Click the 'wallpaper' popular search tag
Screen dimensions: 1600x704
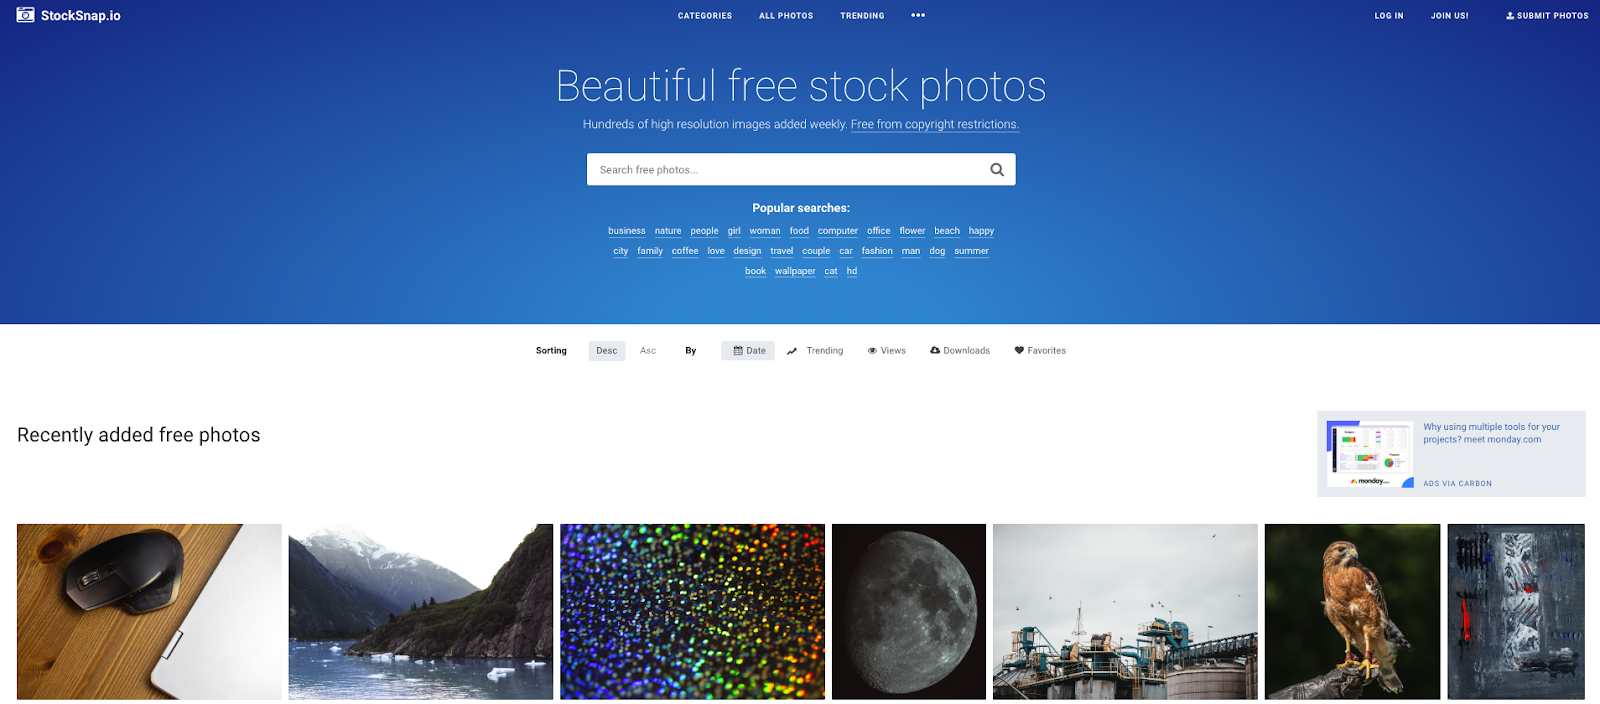tap(795, 271)
